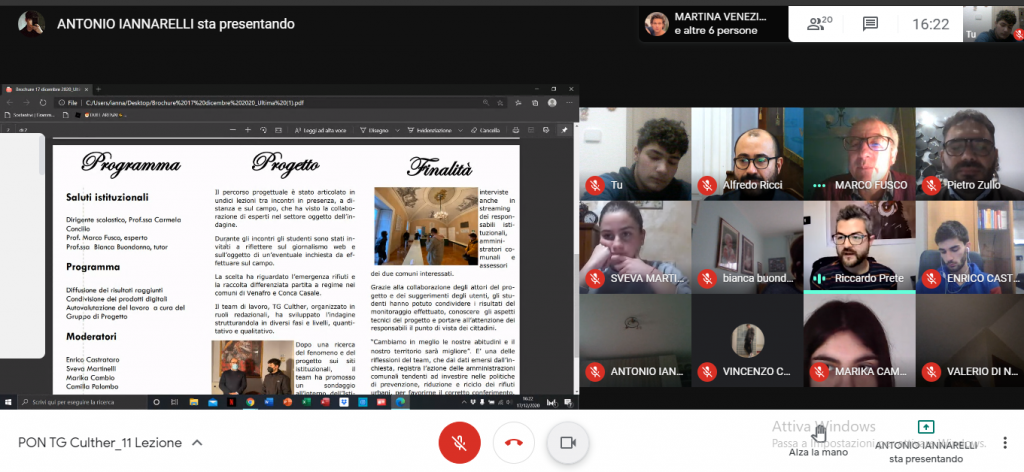Open a new browser tab with plus
1024x472 pixels.
click(98, 89)
